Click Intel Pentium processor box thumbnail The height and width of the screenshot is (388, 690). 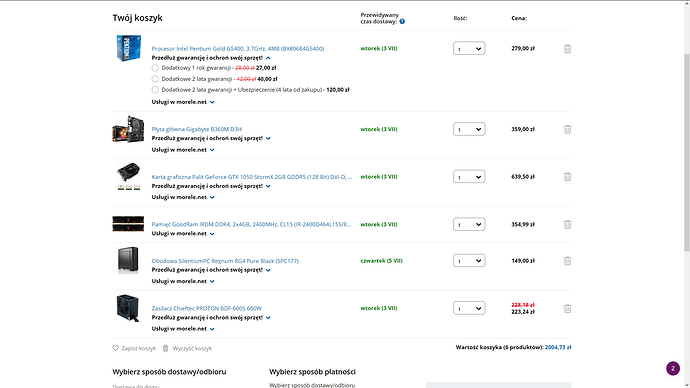point(128,48)
